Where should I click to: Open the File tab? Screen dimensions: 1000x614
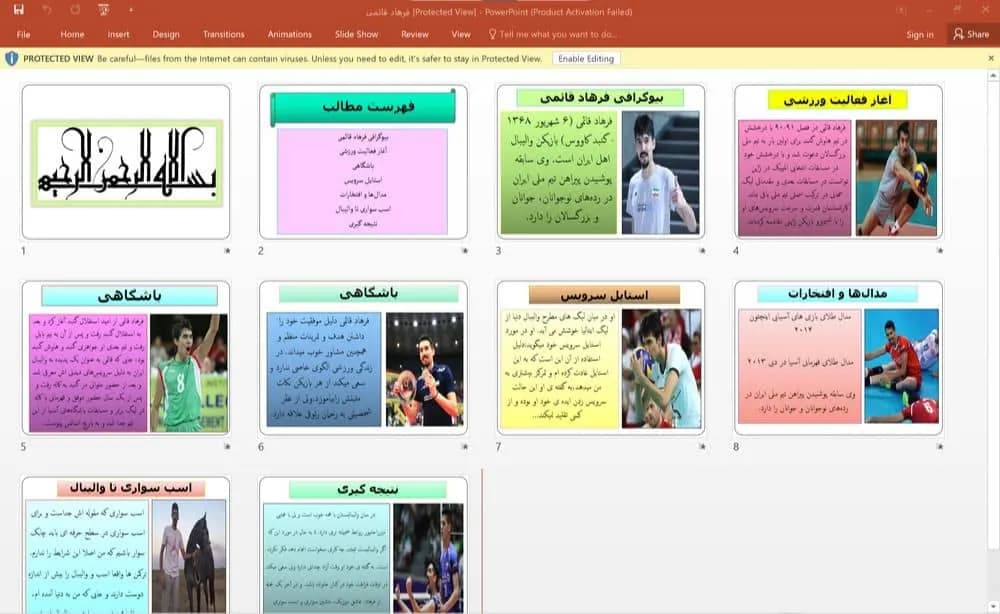(24, 34)
